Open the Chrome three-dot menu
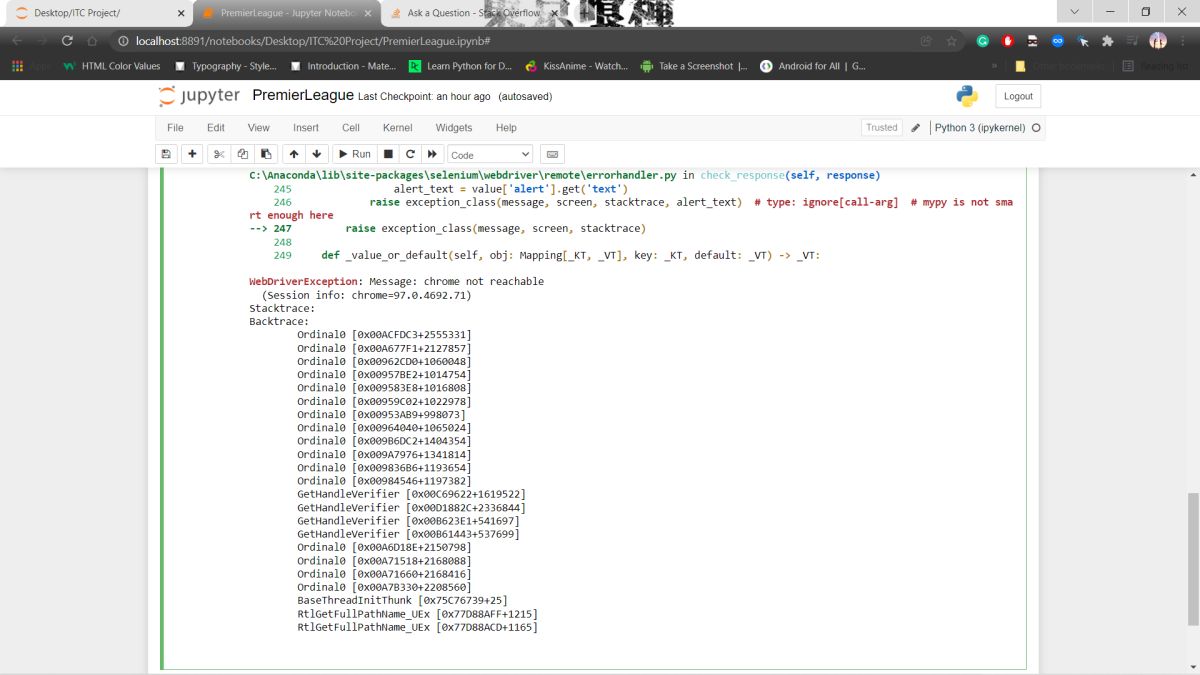This screenshot has height=675, width=1200. pyautogui.click(x=1183, y=41)
